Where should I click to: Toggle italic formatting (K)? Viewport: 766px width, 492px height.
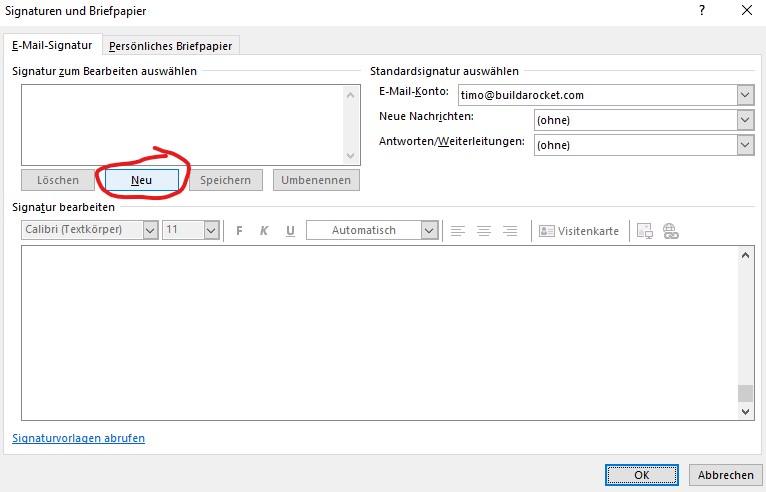point(264,231)
